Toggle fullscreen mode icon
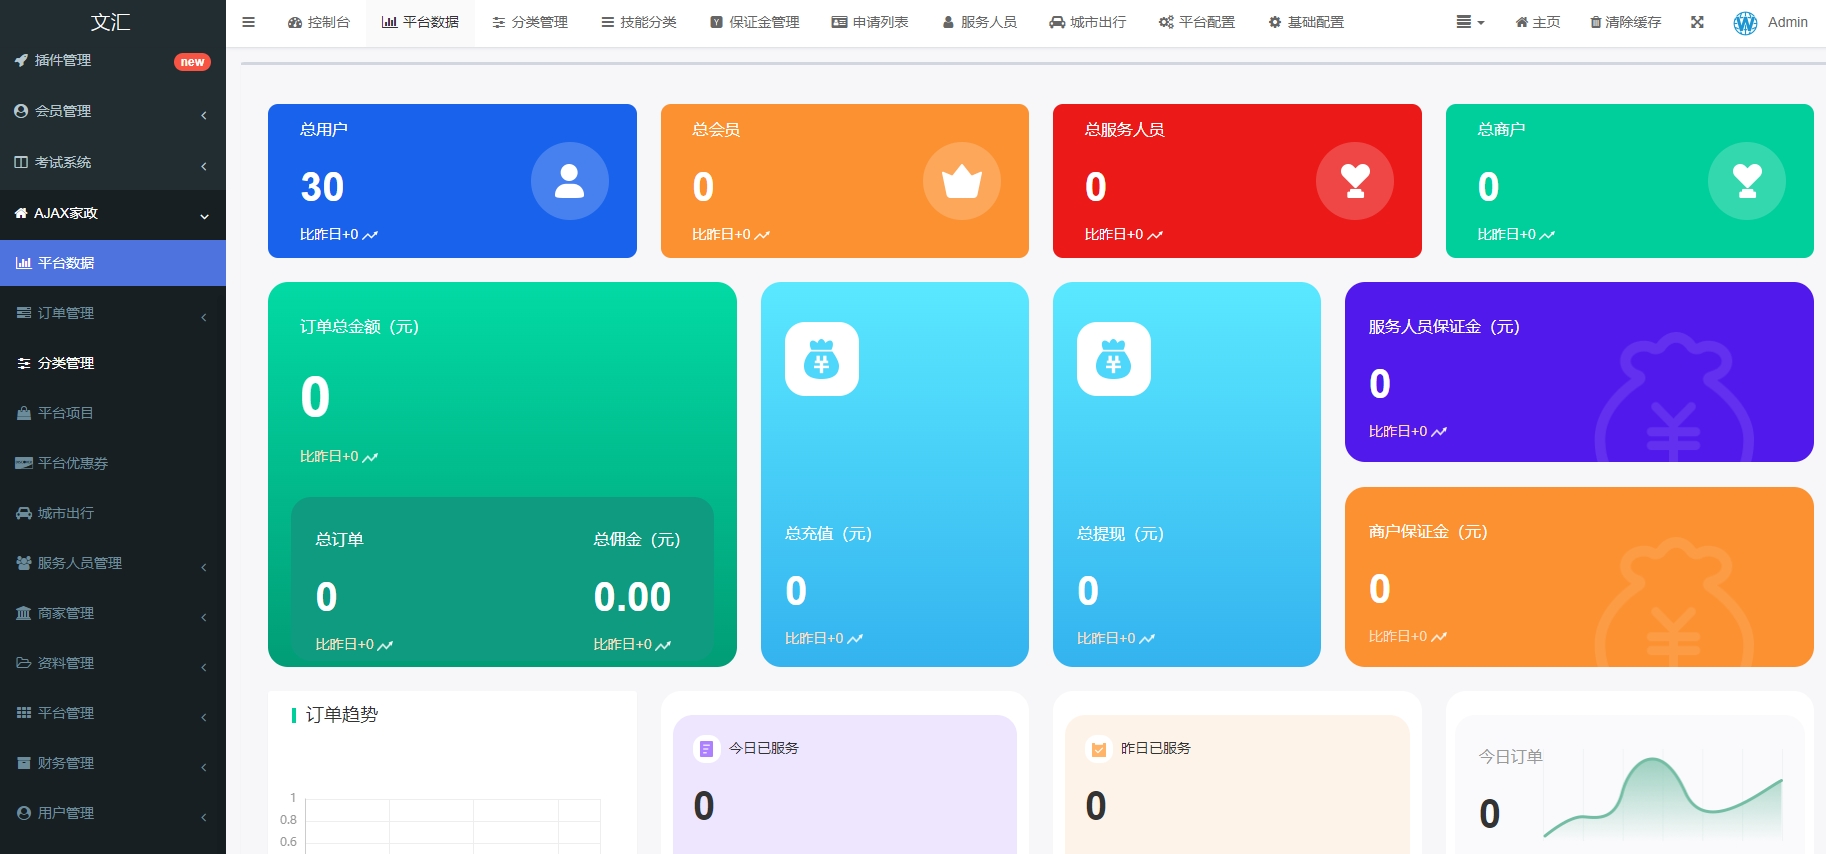This screenshot has width=1826, height=854. click(x=1697, y=22)
